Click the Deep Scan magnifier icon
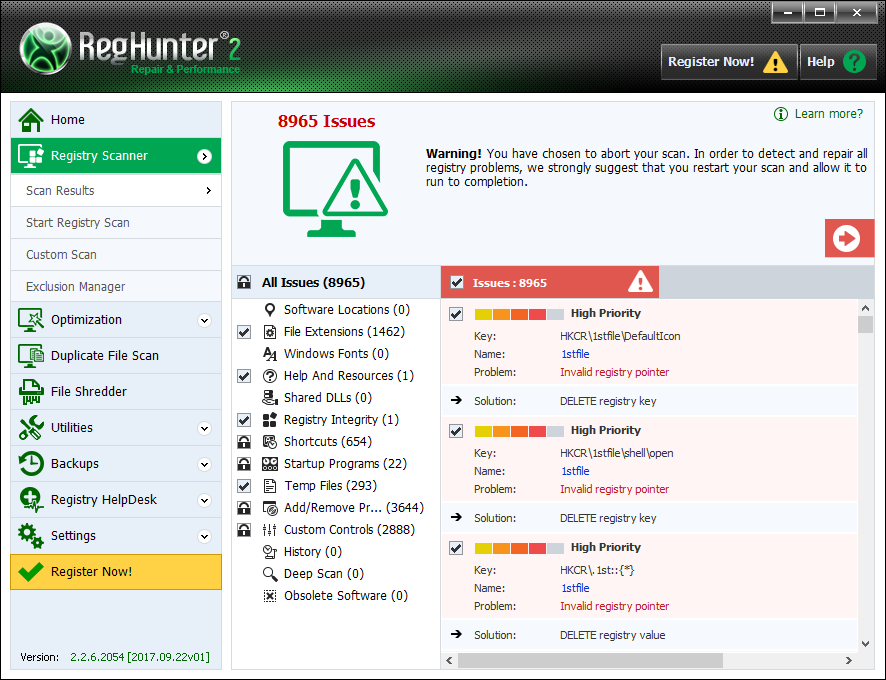The height and width of the screenshot is (680, 886). [x=270, y=574]
